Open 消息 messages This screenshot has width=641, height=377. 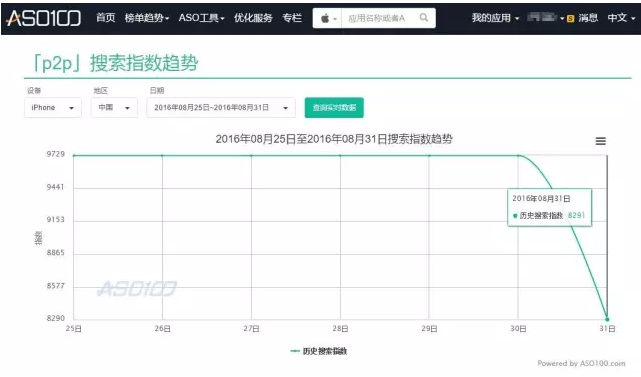click(588, 18)
